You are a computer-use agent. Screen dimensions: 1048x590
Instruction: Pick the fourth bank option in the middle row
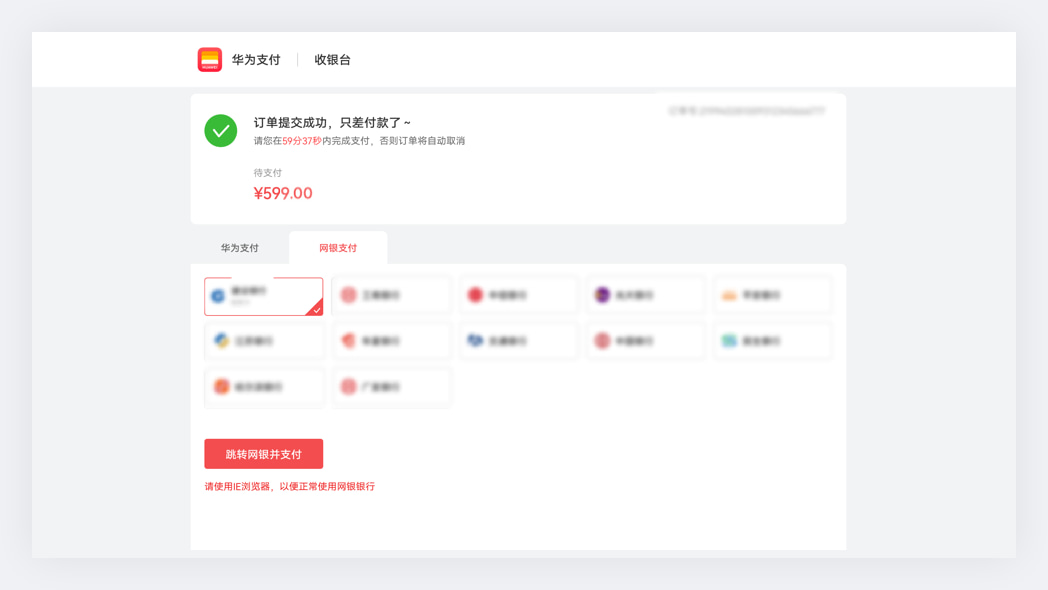coord(646,341)
